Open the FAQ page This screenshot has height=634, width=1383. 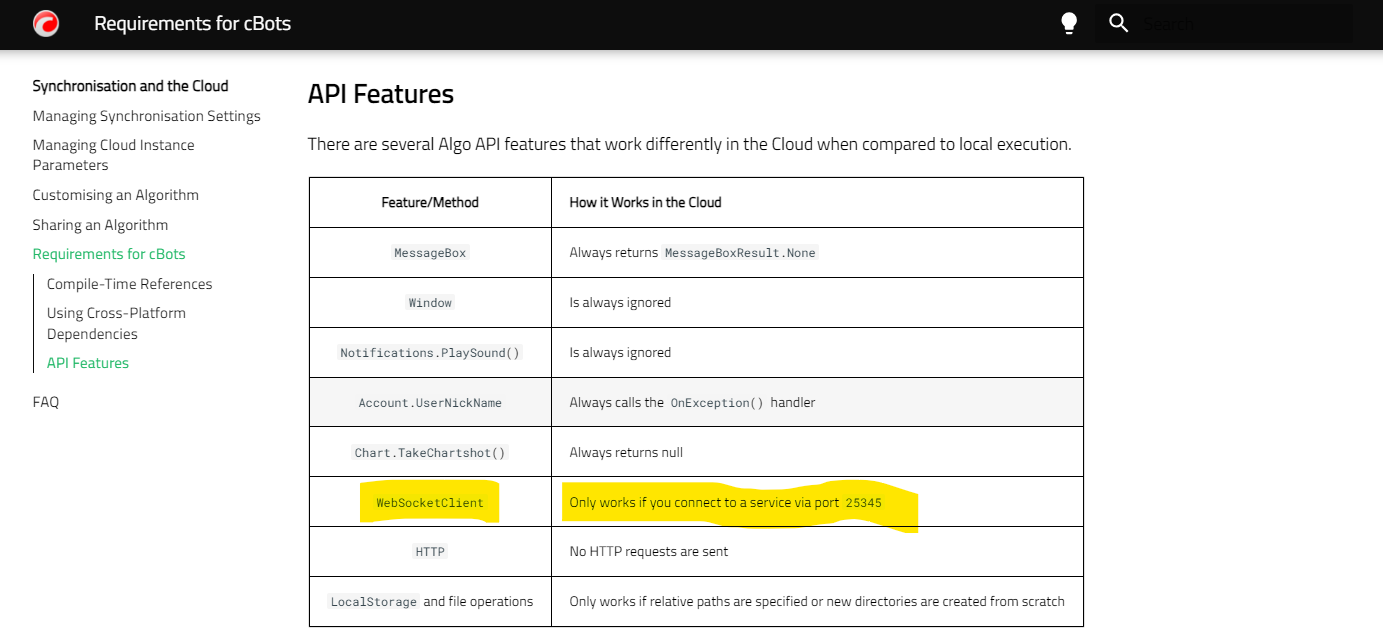click(x=45, y=402)
